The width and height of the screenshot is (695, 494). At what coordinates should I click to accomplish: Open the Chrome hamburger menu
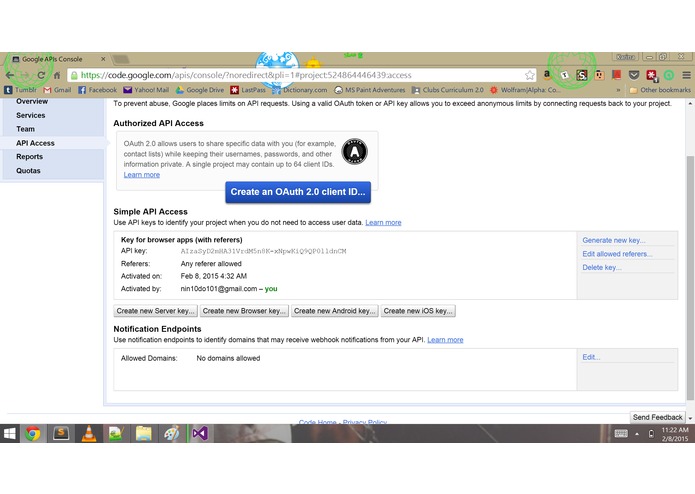[686, 75]
